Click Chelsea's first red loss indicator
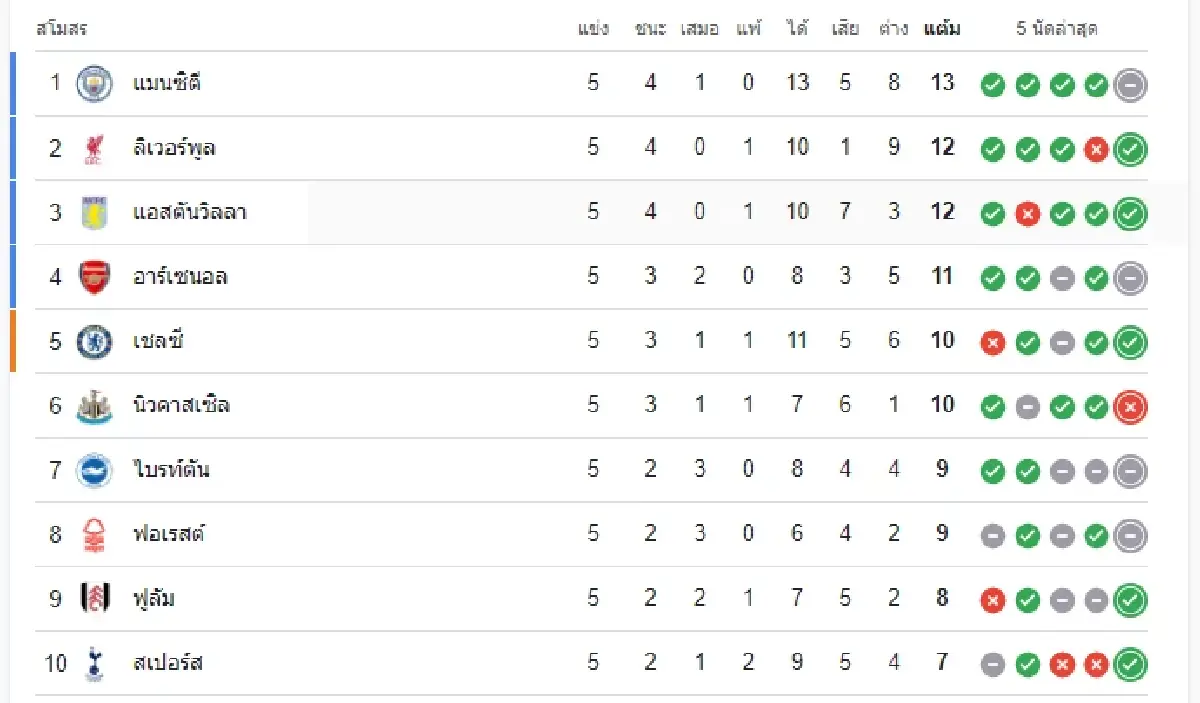1200x703 pixels. coord(993,343)
